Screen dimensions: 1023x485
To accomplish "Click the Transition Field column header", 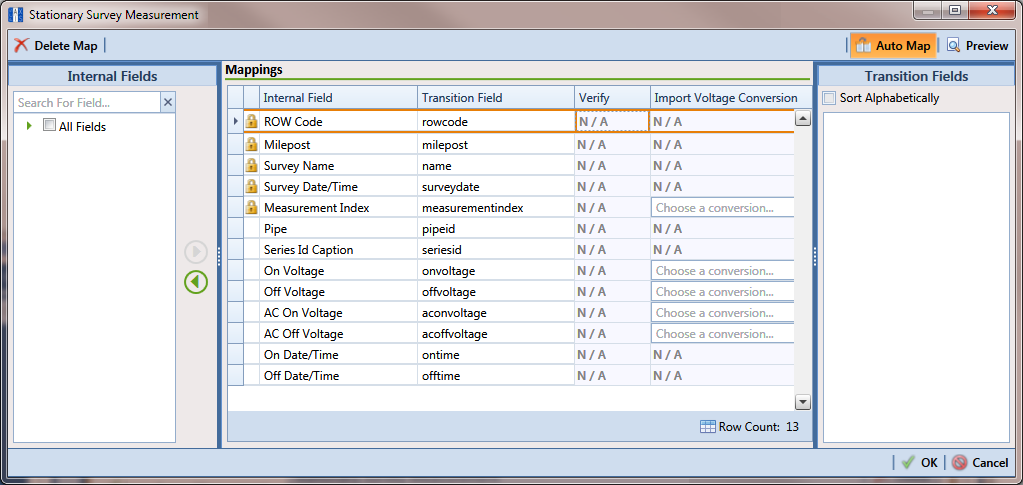I will click(496, 97).
